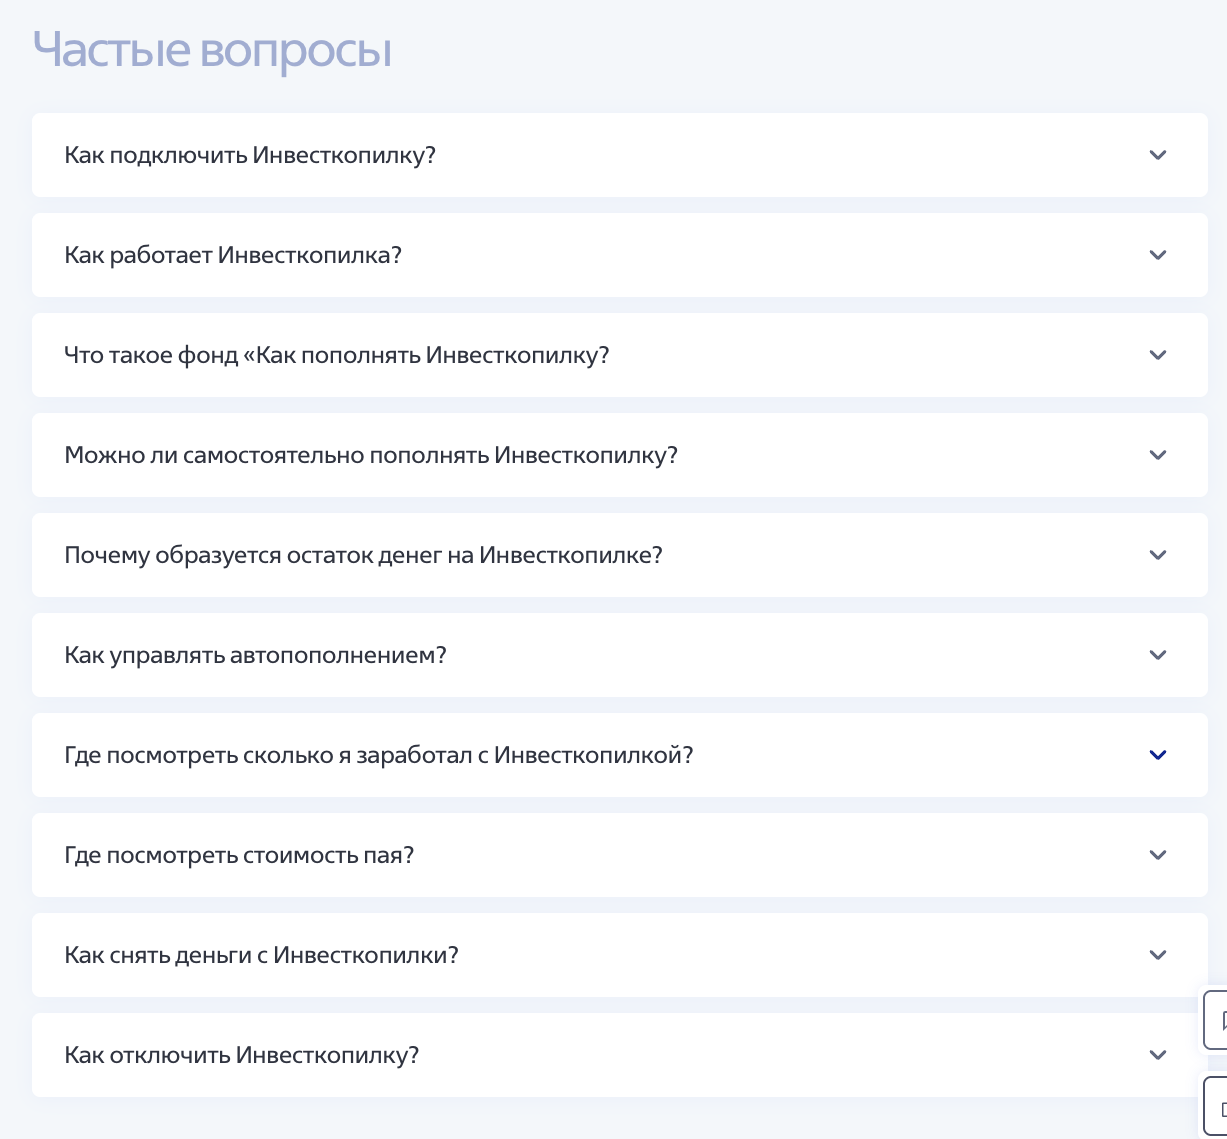The height and width of the screenshot is (1139, 1227).
Task: Open question text "Как отключить Инвесткопилку?"
Action: [241, 1055]
